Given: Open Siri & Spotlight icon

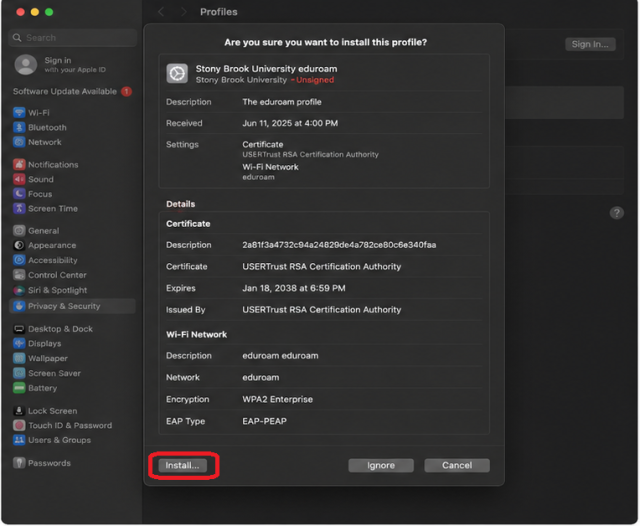Looking at the screenshot, I should [x=19, y=290].
